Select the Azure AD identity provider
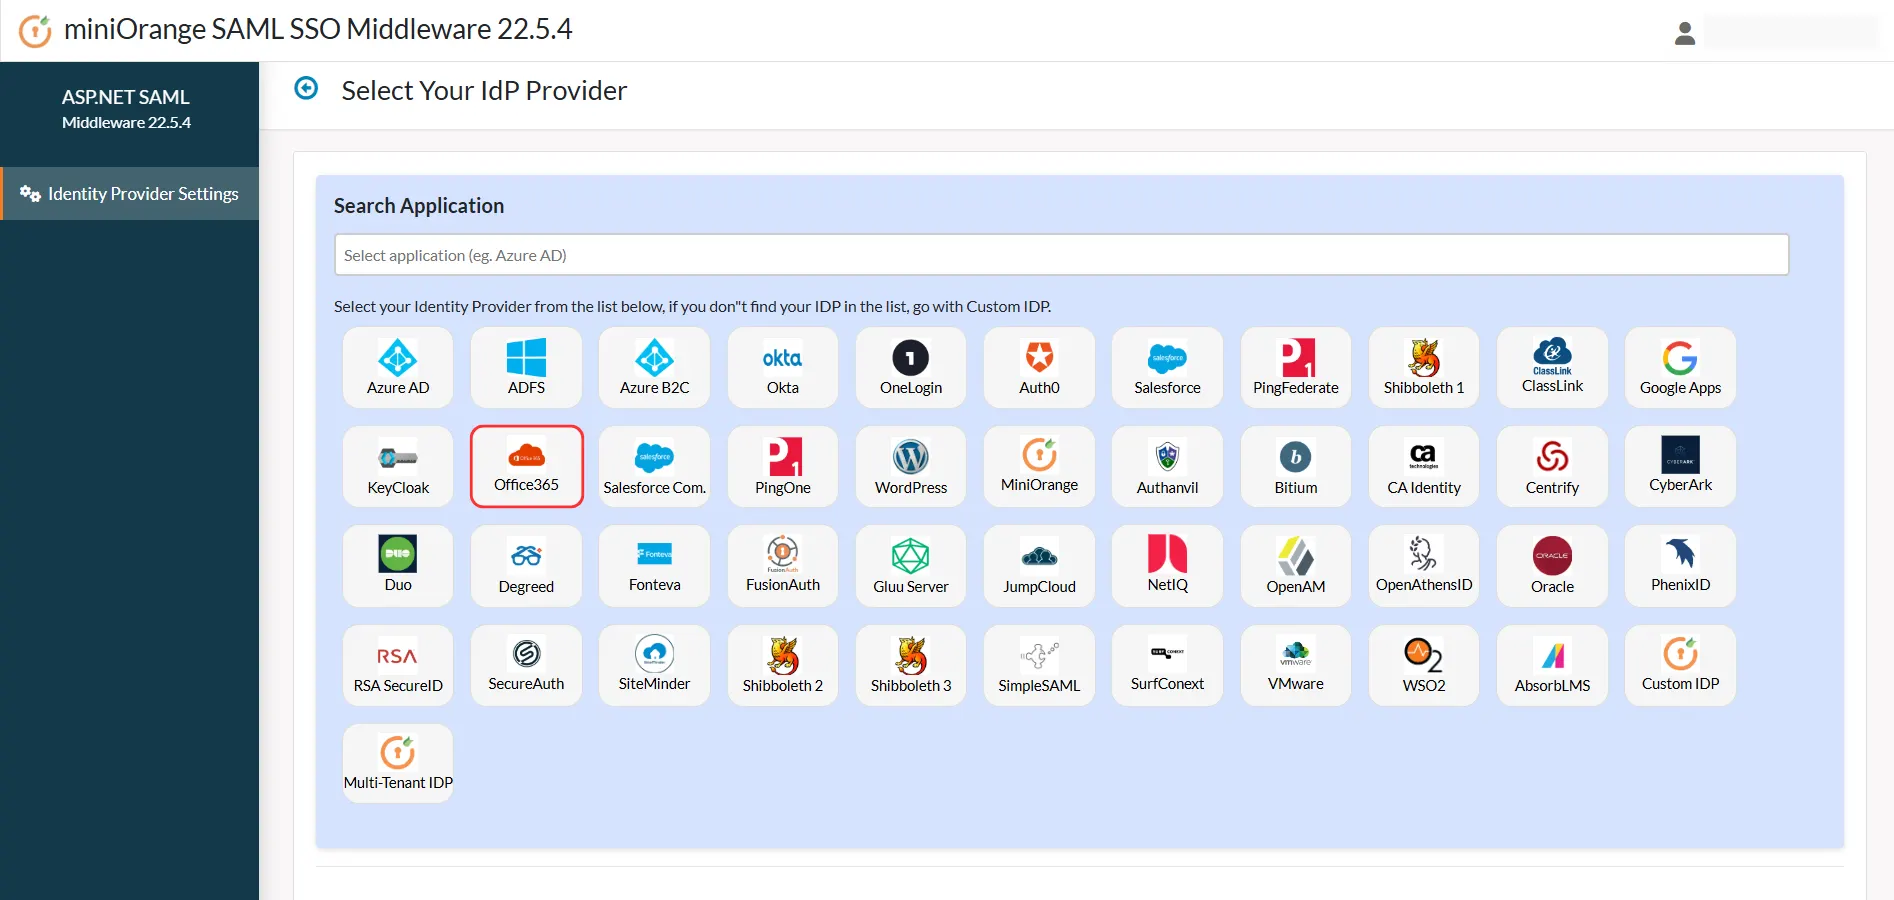The height and width of the screenshot is (900, 1894). (397, 368)
